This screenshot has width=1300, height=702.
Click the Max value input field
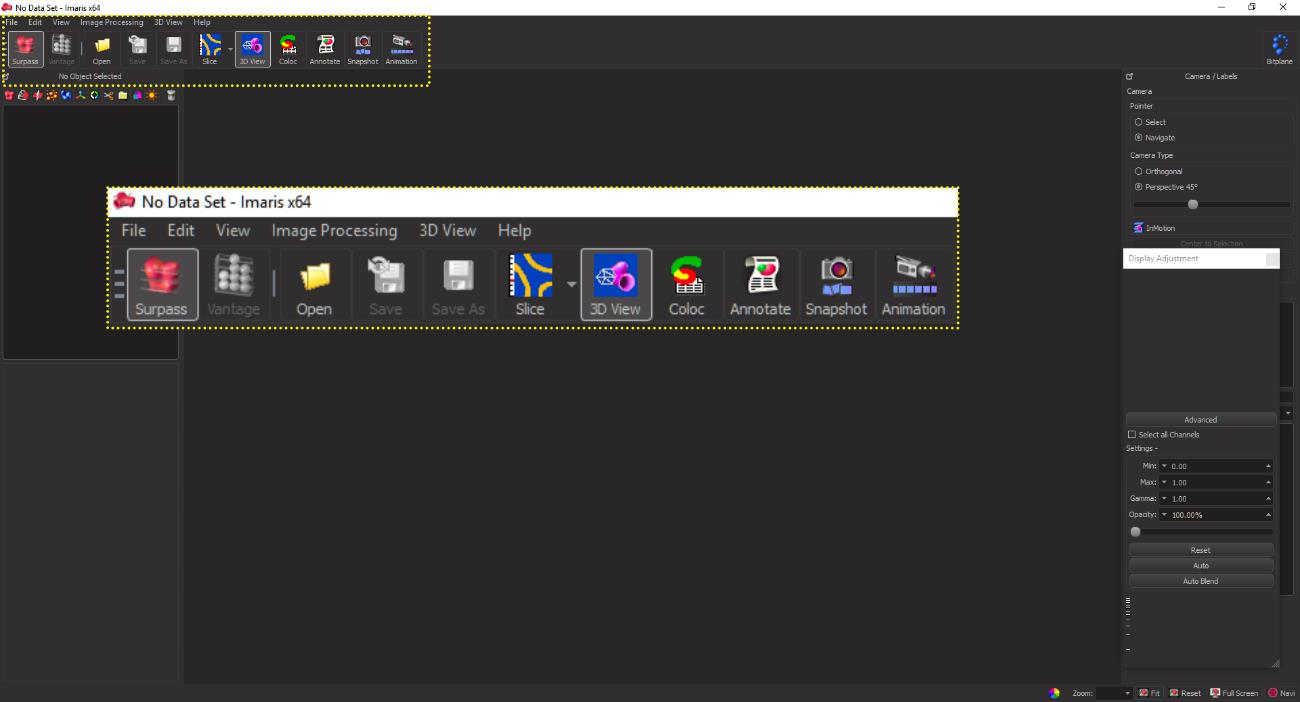pos(1215,482)
